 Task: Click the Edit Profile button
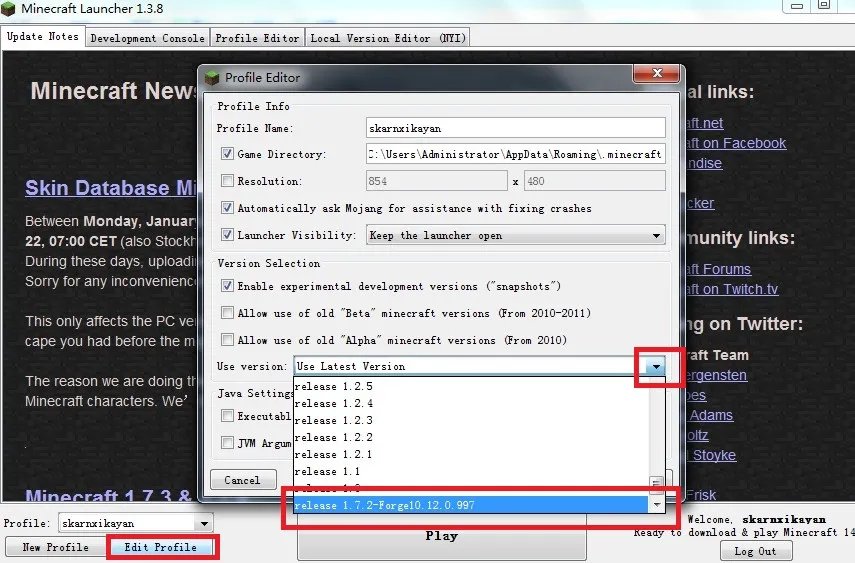[x=160, y=547]
